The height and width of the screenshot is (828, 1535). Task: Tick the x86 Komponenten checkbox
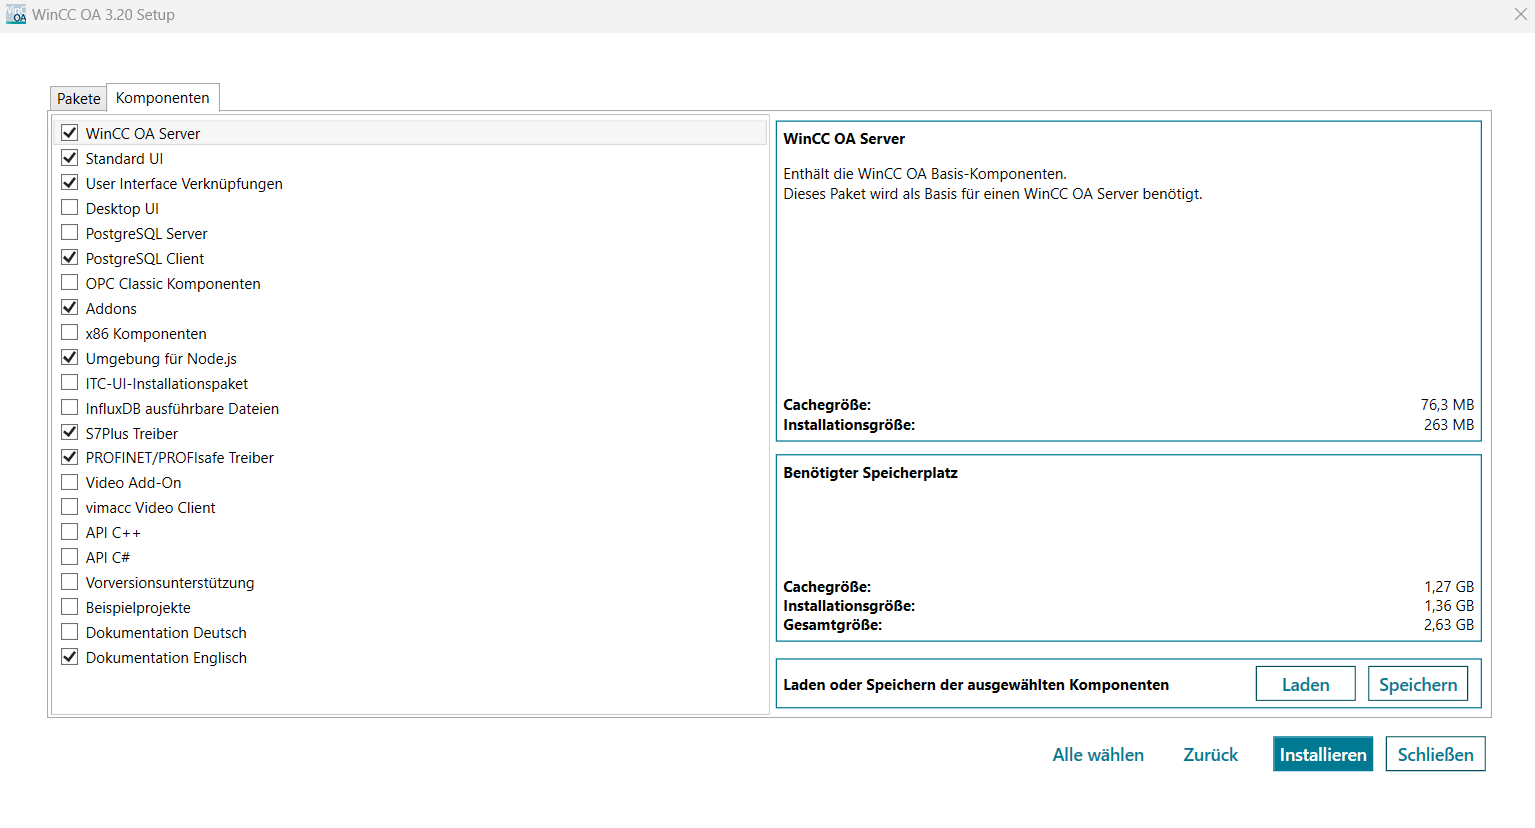tap(70, 332)
